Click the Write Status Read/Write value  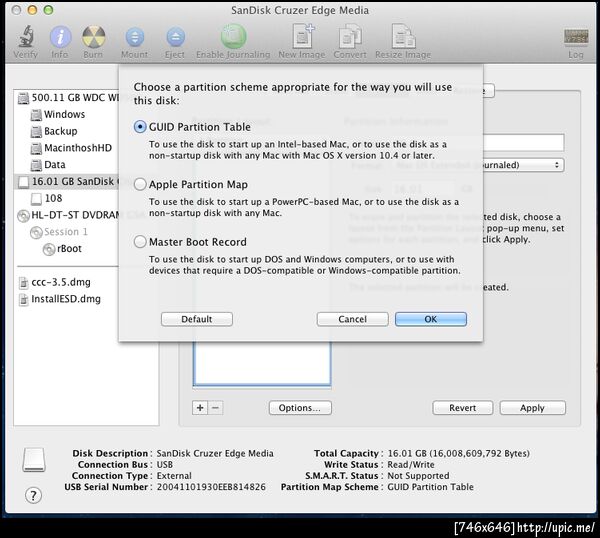[411, 465]
